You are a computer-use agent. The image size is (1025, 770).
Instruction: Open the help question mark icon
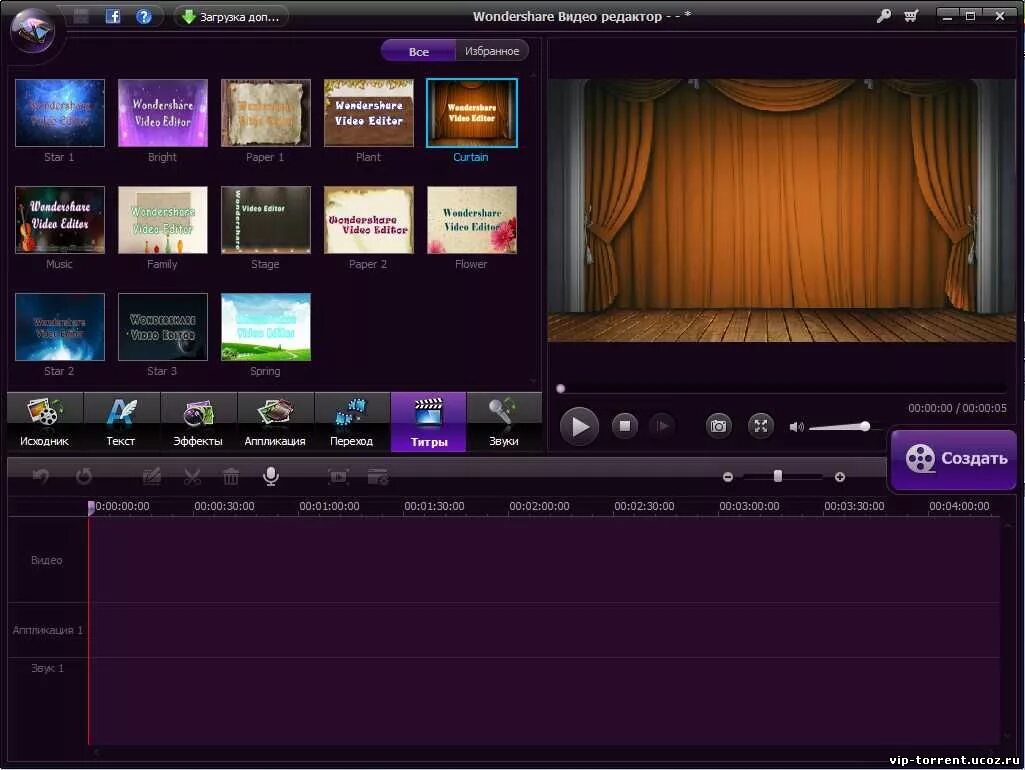click(x=144, y=16)
